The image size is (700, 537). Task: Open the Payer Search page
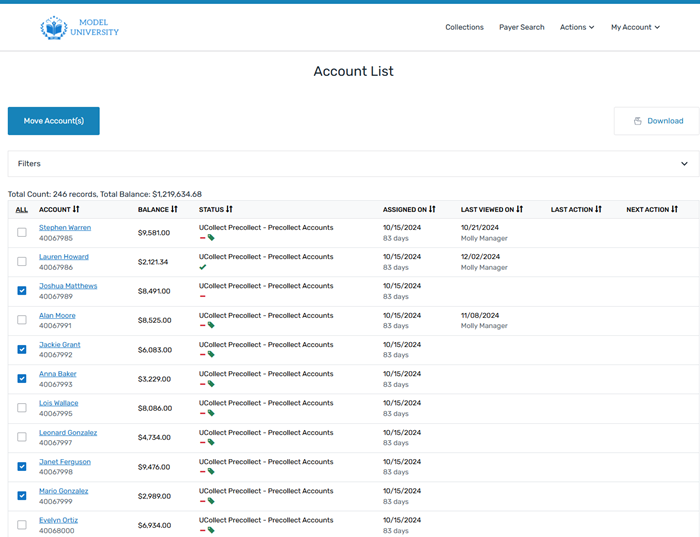tap(522, 27)
